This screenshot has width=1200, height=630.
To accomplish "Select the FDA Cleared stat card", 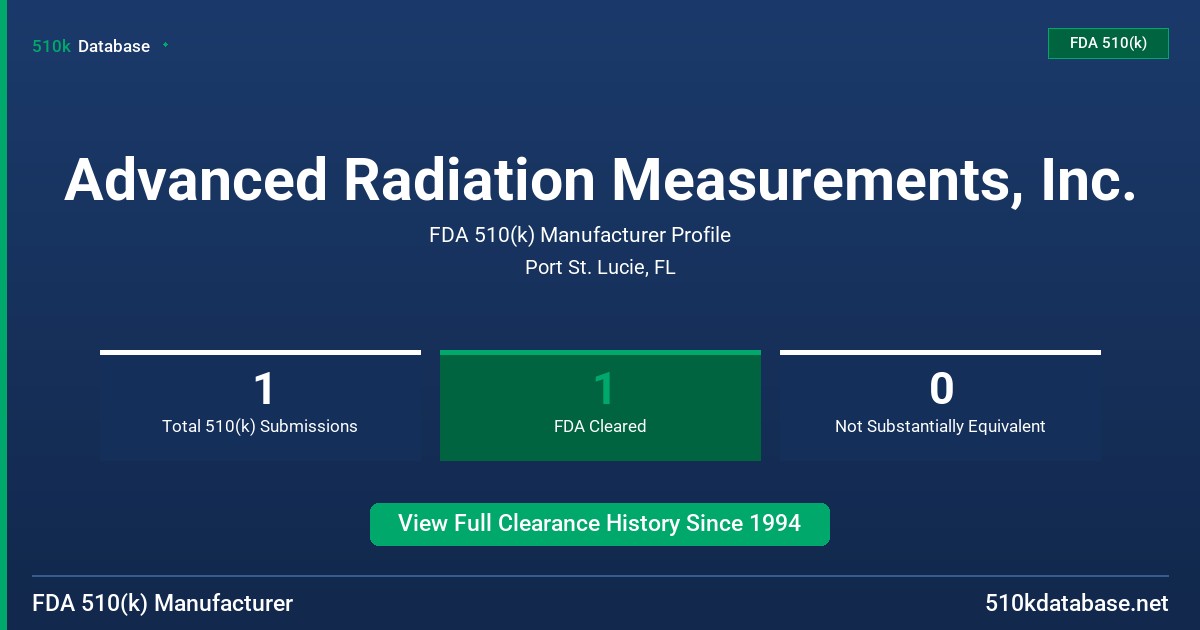I will 600,405.
